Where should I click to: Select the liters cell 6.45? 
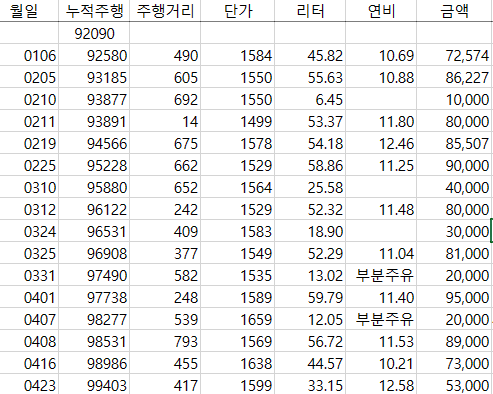[310, 99]
